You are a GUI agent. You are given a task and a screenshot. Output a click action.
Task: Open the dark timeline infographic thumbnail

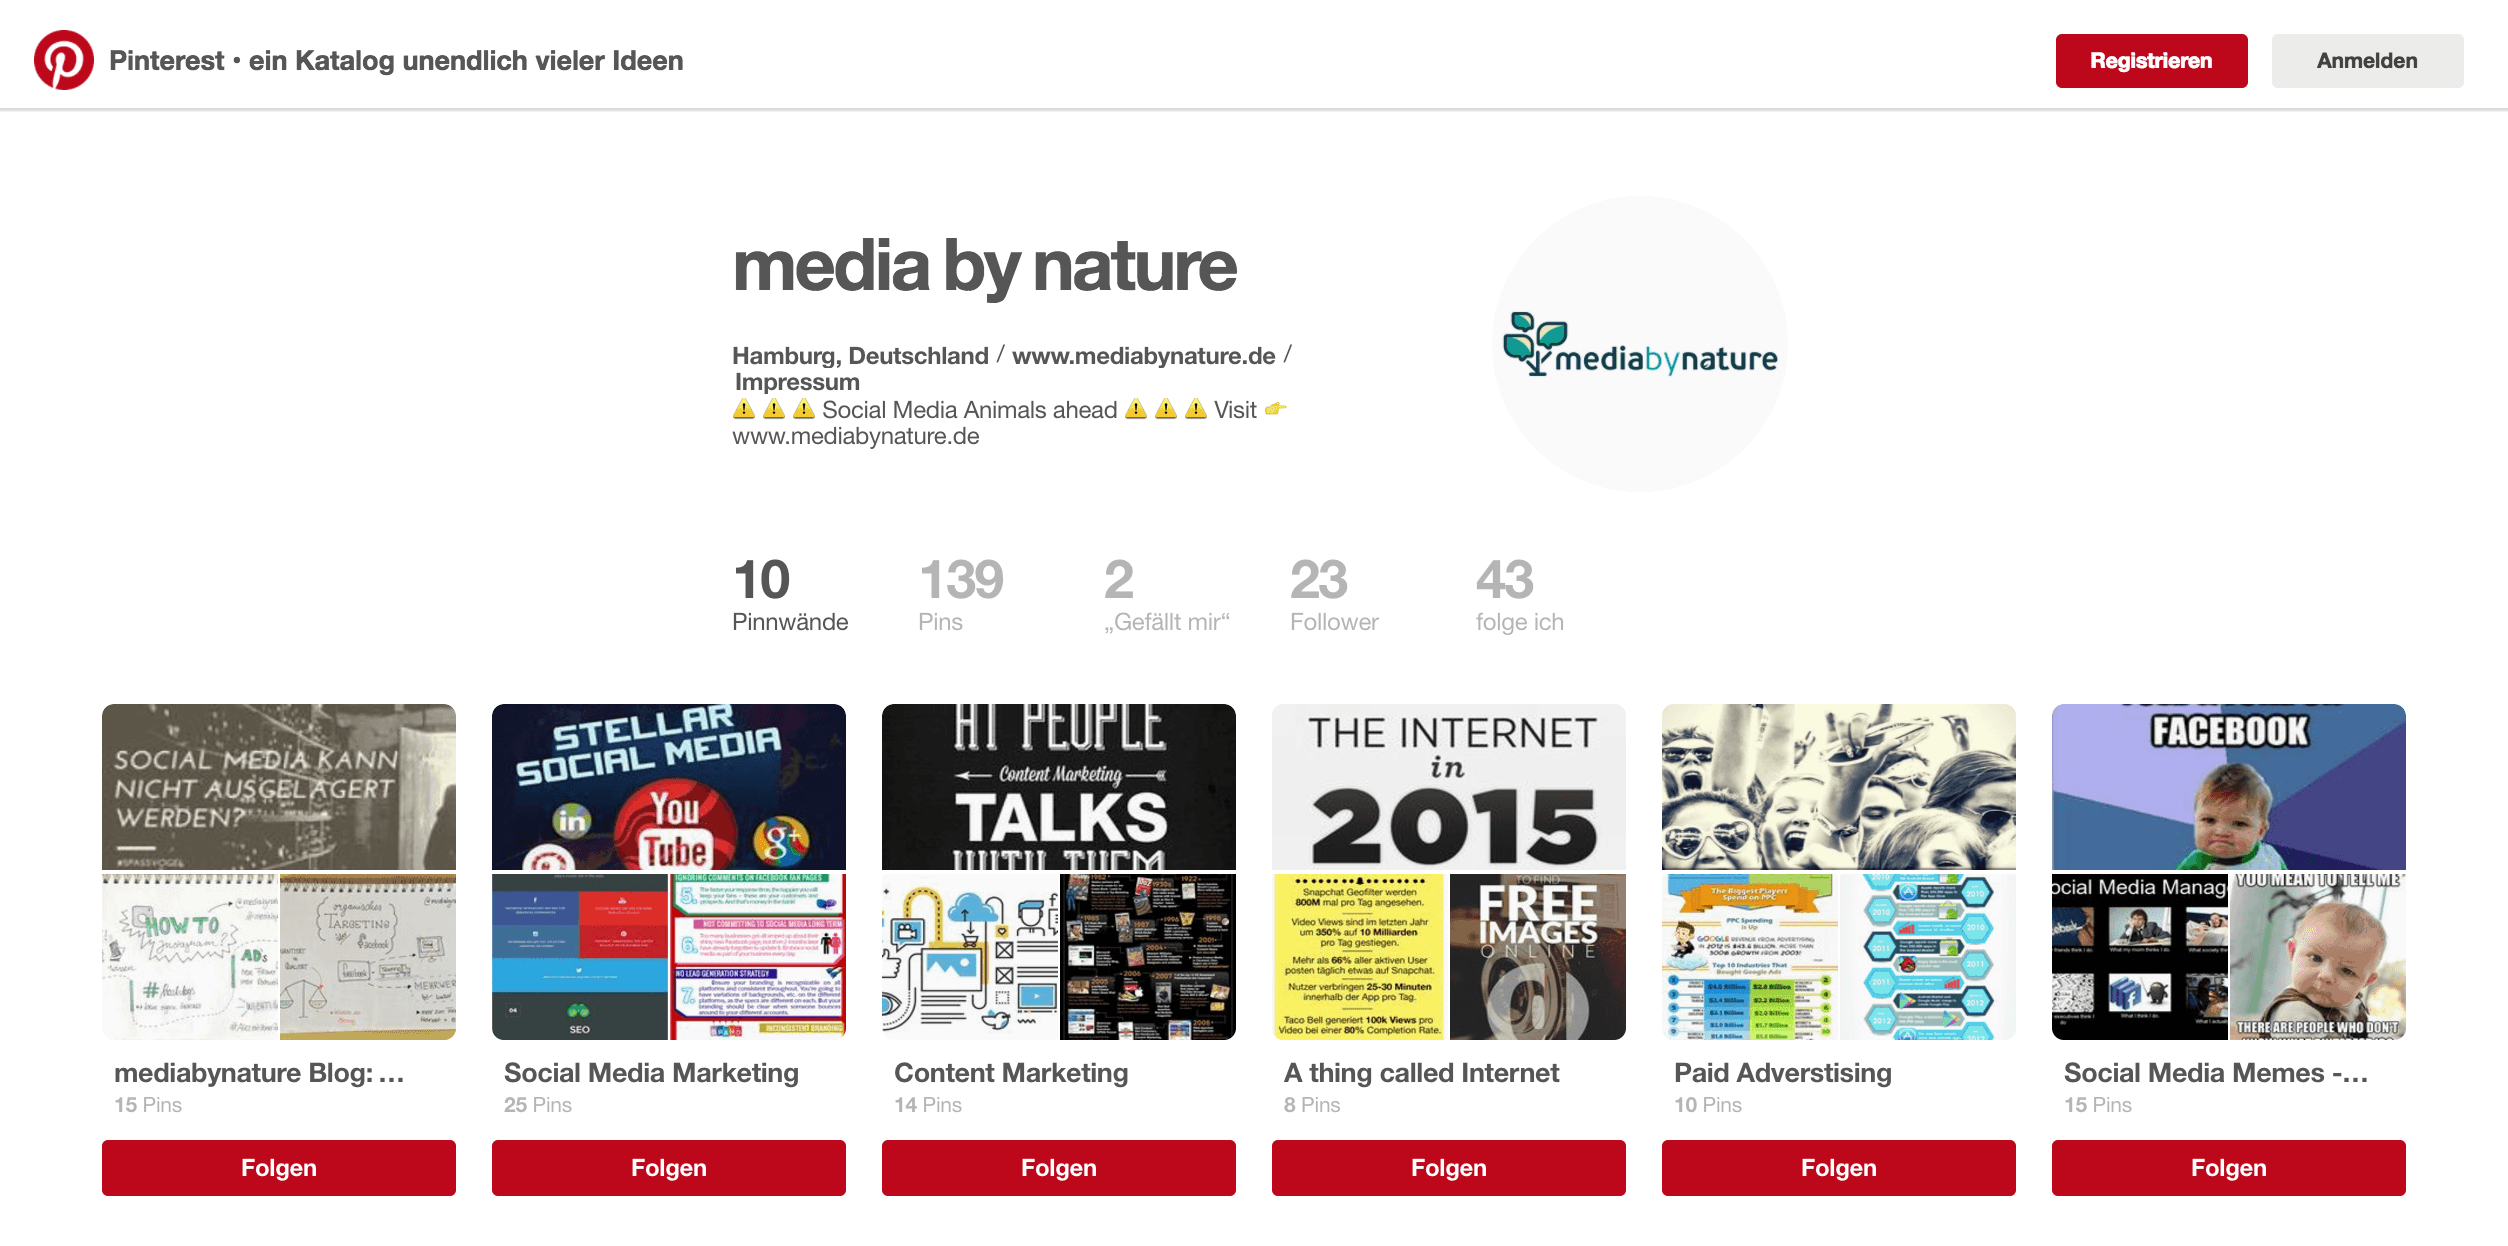[1148, 957]
